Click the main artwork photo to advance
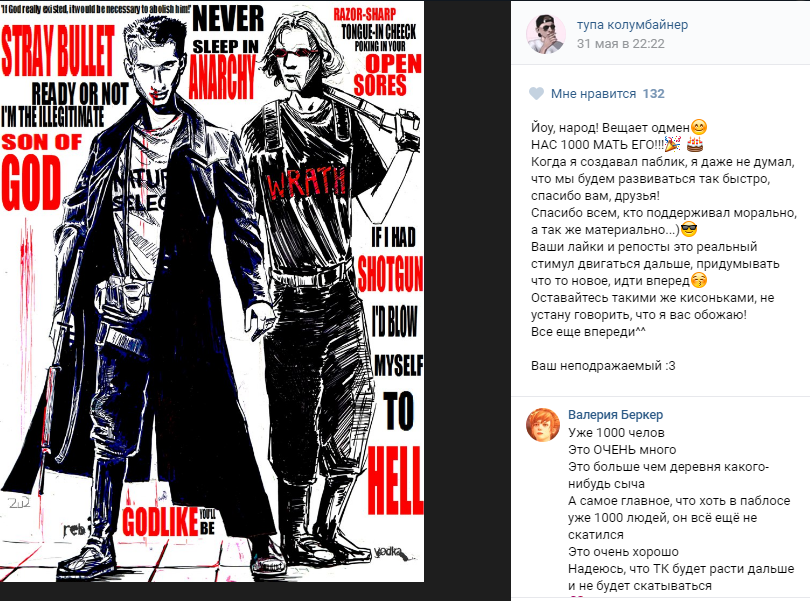The width and height of the screenshot is (810, 601). tap(212, 291)
